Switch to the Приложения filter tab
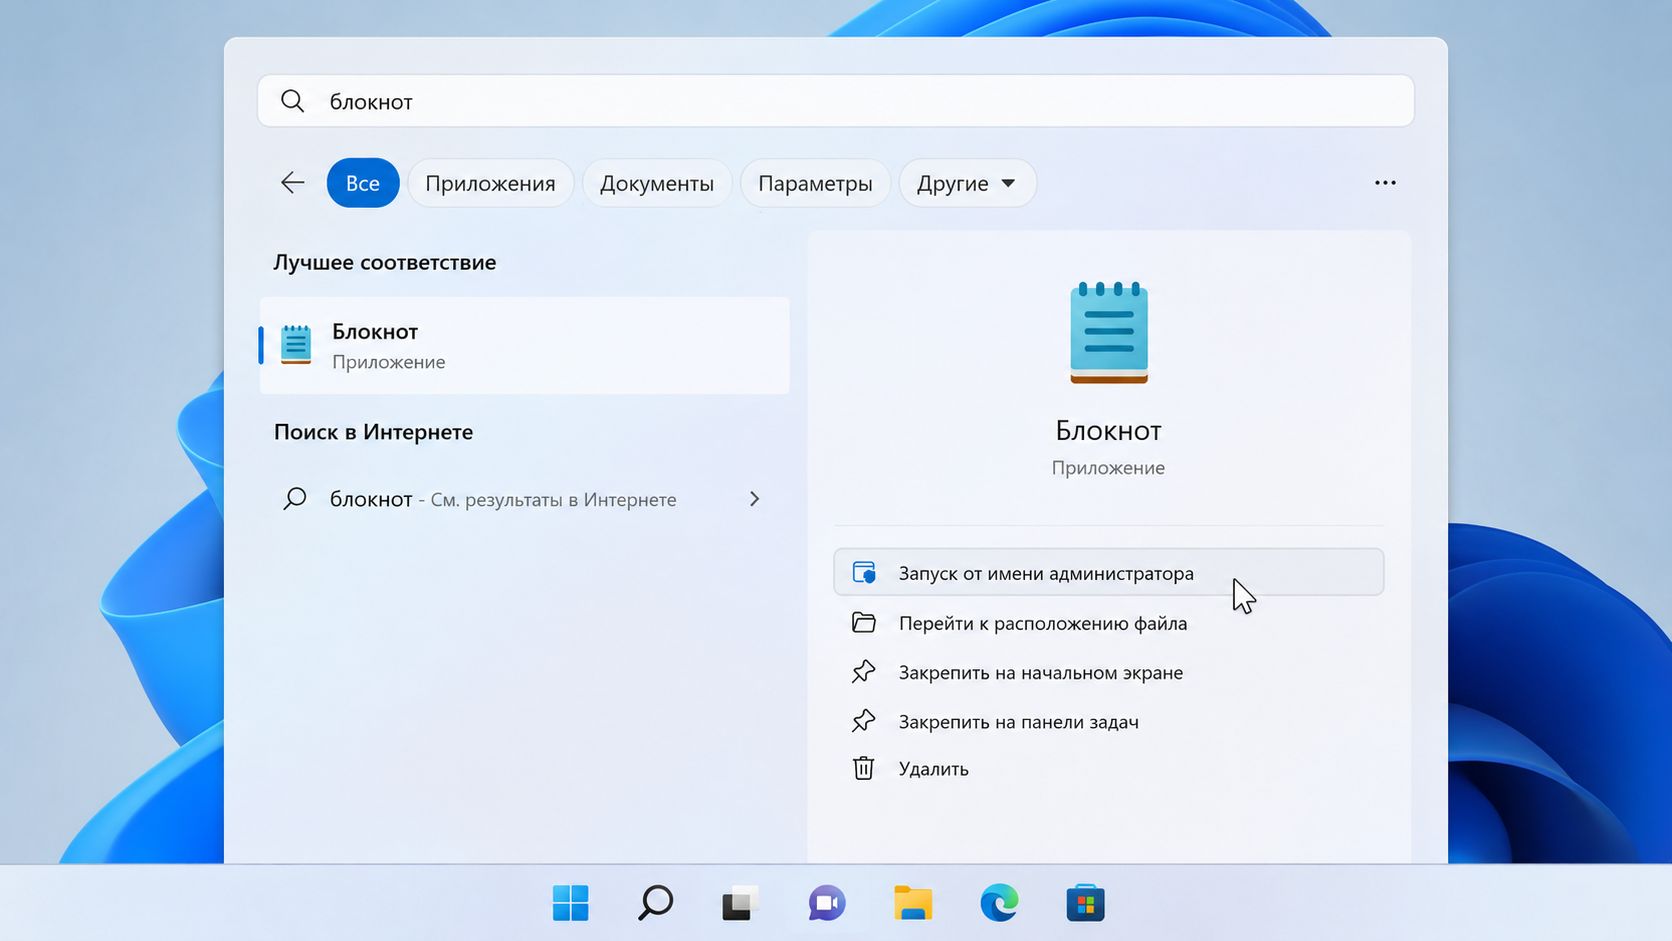The width and height of the screenshot is (1672, 941). click(x=490, y=183)
